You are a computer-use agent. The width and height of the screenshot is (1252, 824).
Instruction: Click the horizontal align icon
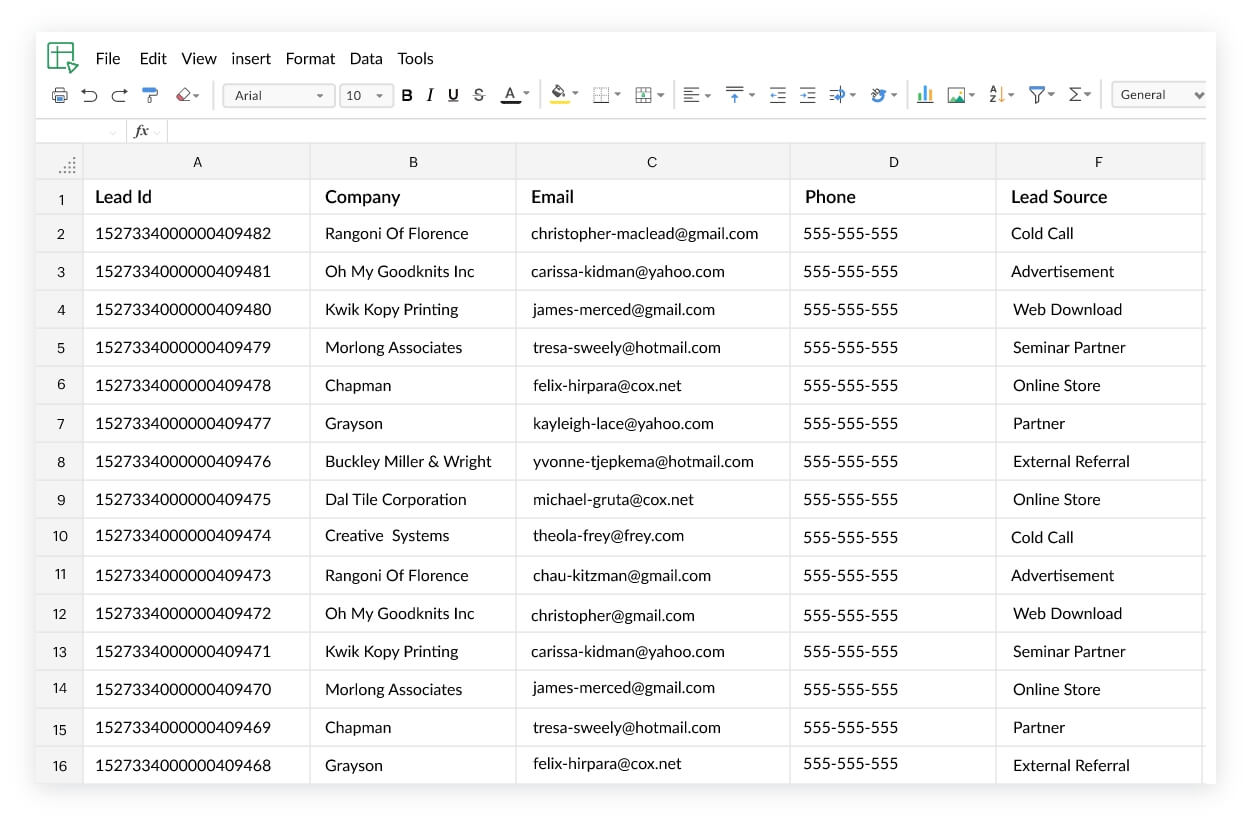[691, 96]
